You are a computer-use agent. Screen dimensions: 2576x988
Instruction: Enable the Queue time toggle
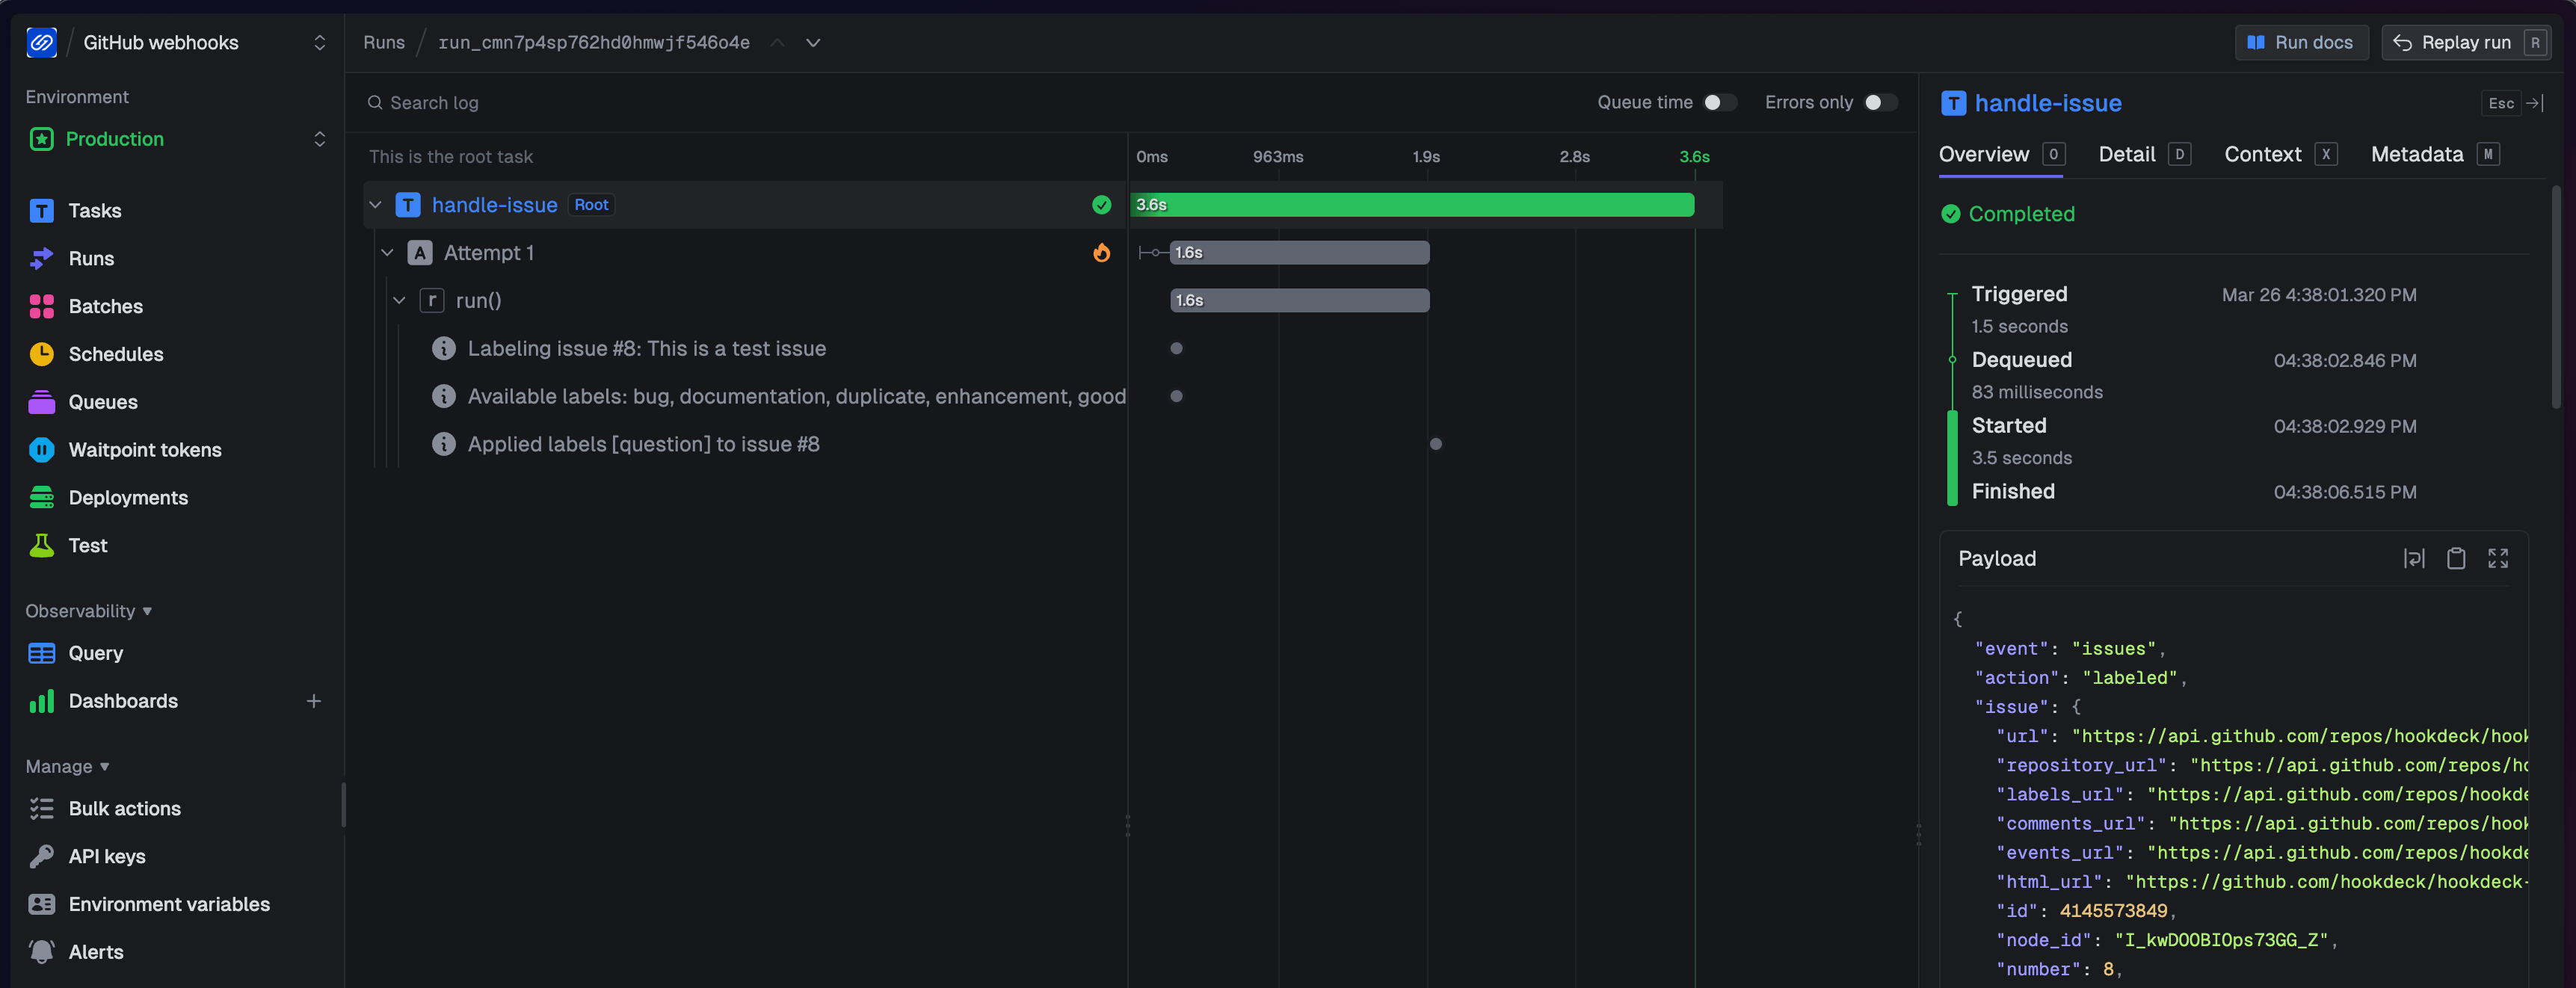[1719, 102]
